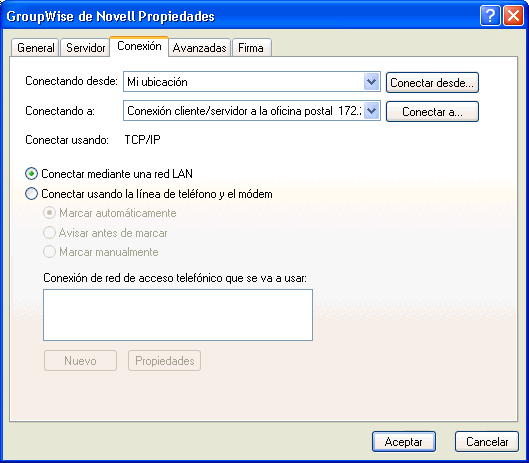Switch to the Firma tab

tap(252, 48)
